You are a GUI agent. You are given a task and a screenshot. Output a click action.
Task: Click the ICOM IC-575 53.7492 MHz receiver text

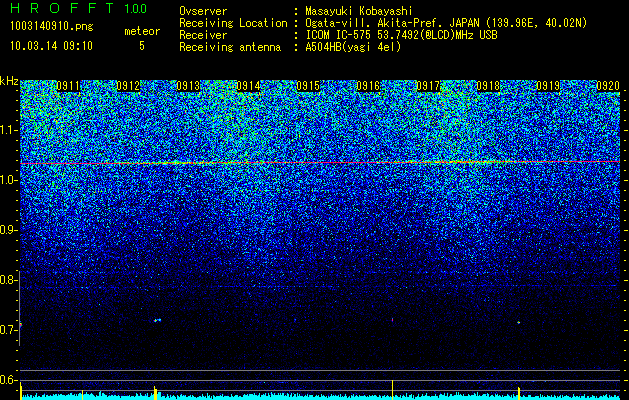[401, 35]
